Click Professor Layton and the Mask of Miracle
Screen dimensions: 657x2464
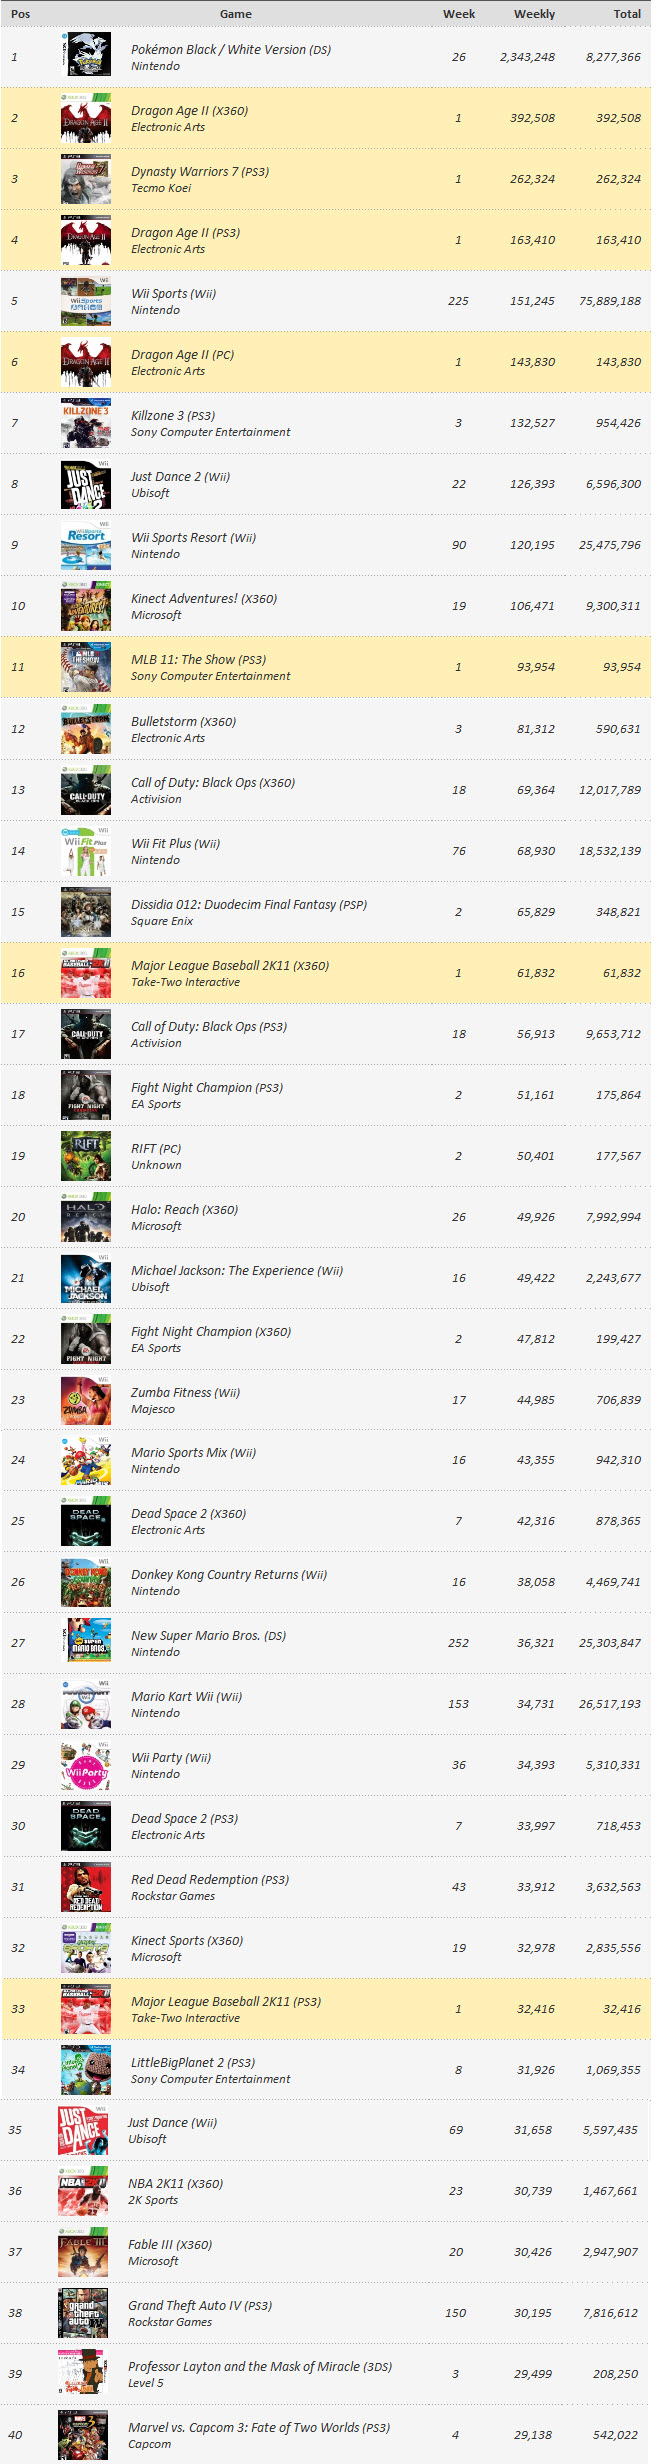[x=259, y=2367]
